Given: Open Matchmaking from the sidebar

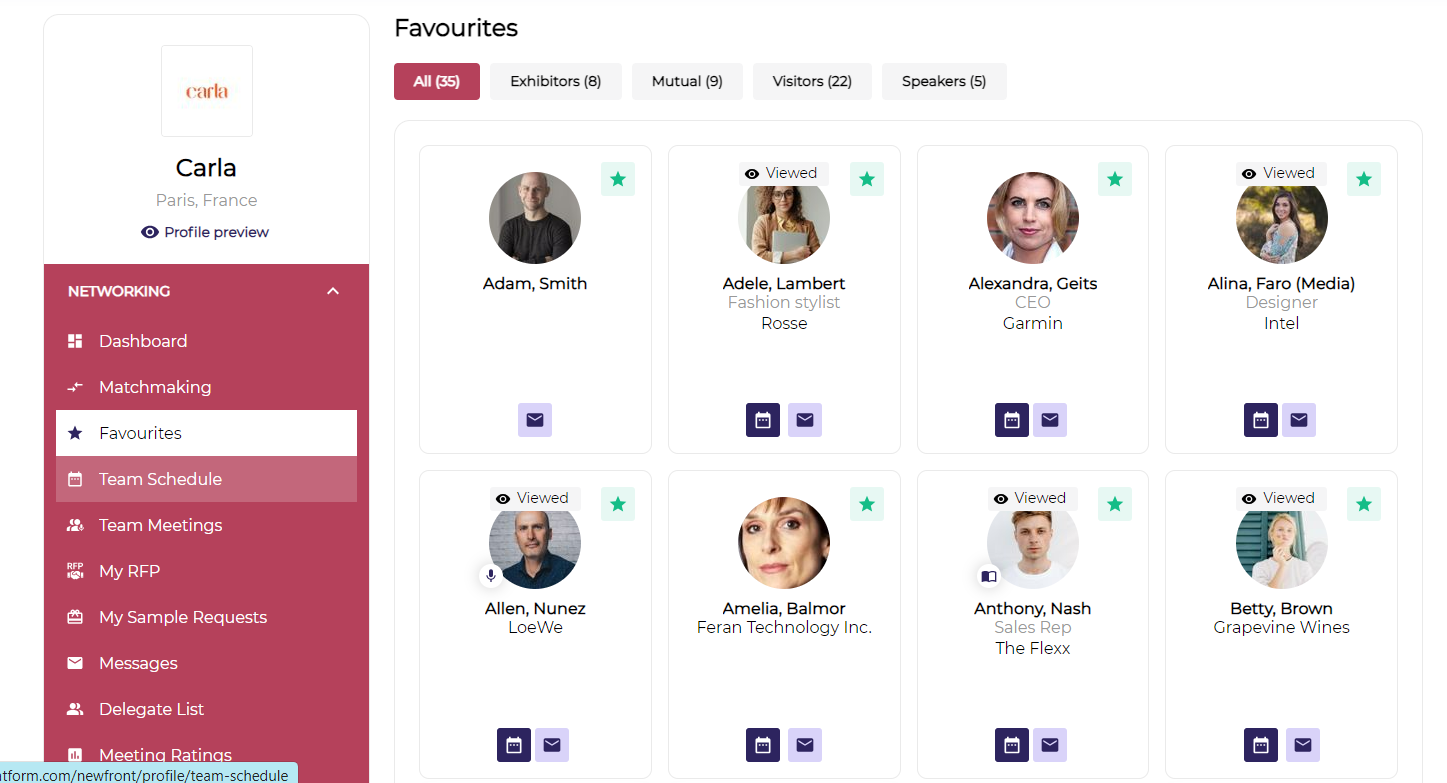Looking at the screenshot, I should pos(155,387).
